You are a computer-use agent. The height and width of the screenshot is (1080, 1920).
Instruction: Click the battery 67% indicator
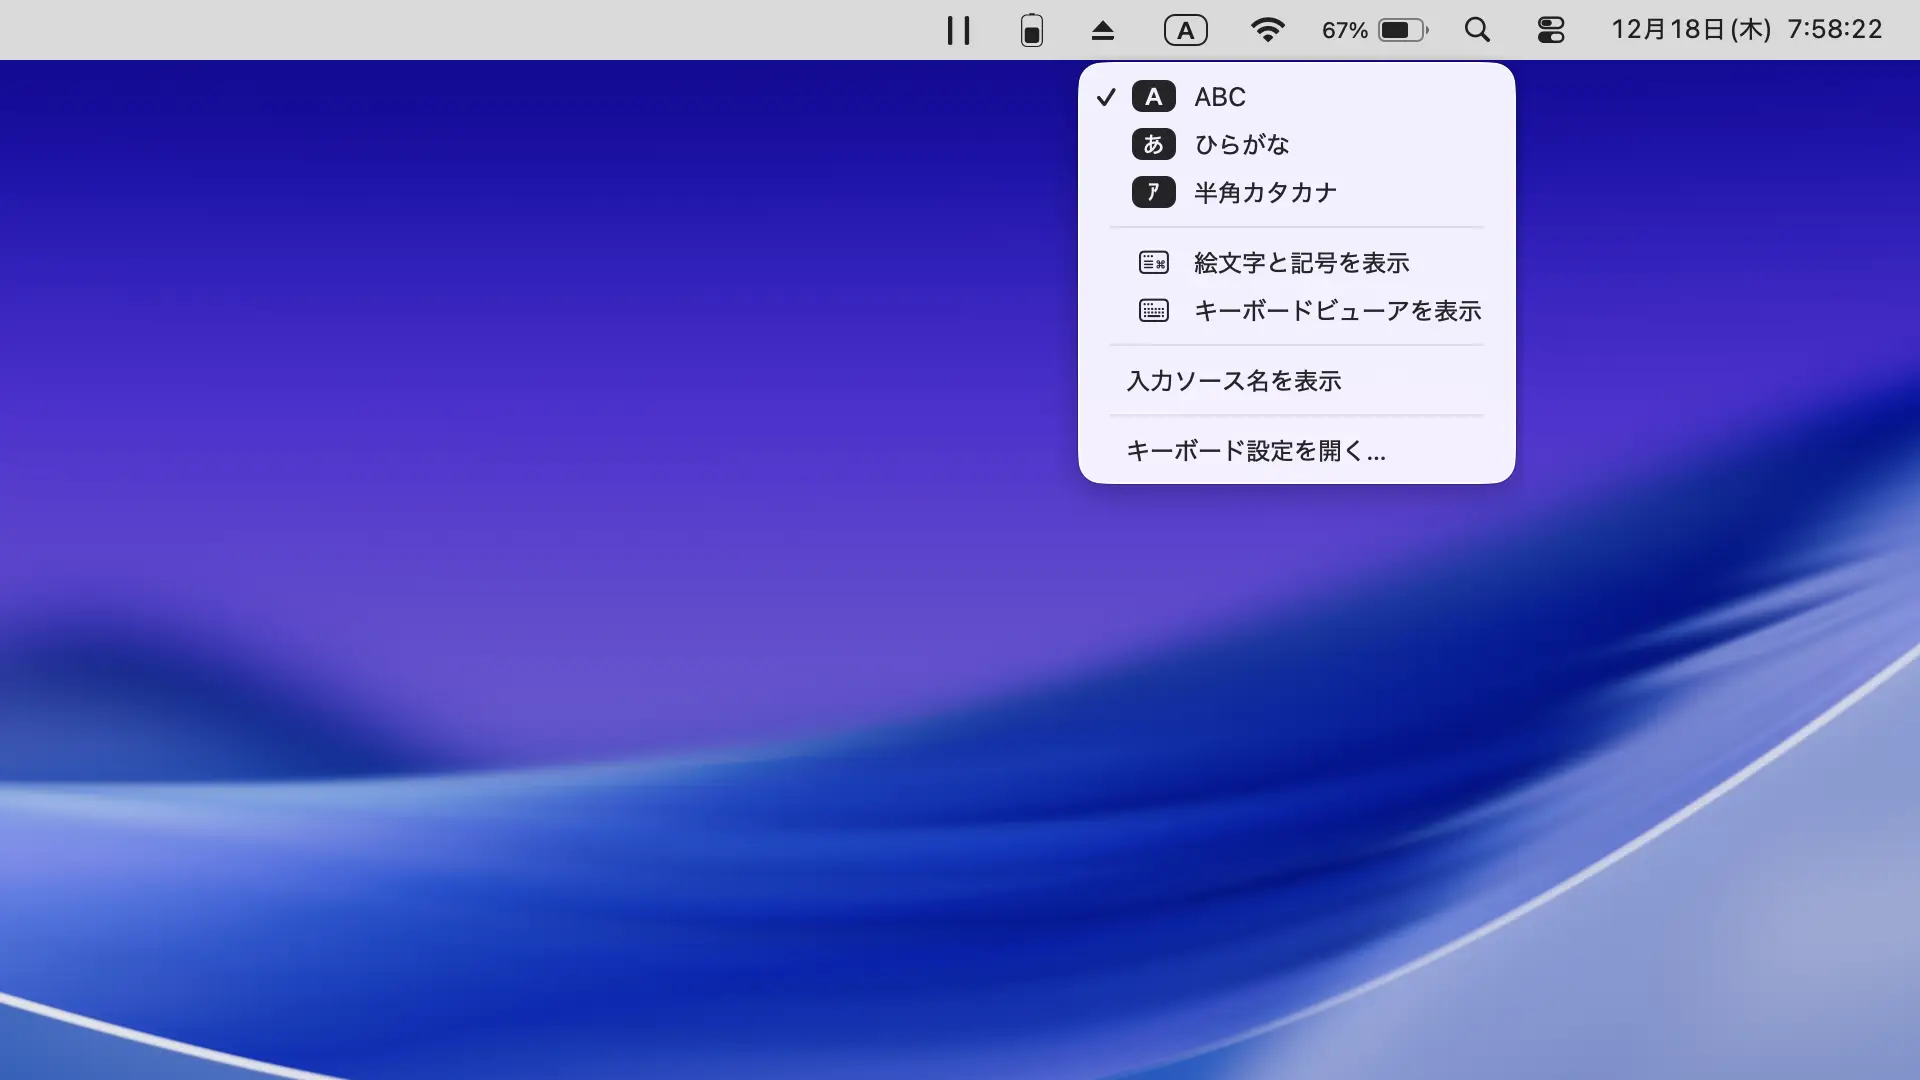[x=1375, y=30]
